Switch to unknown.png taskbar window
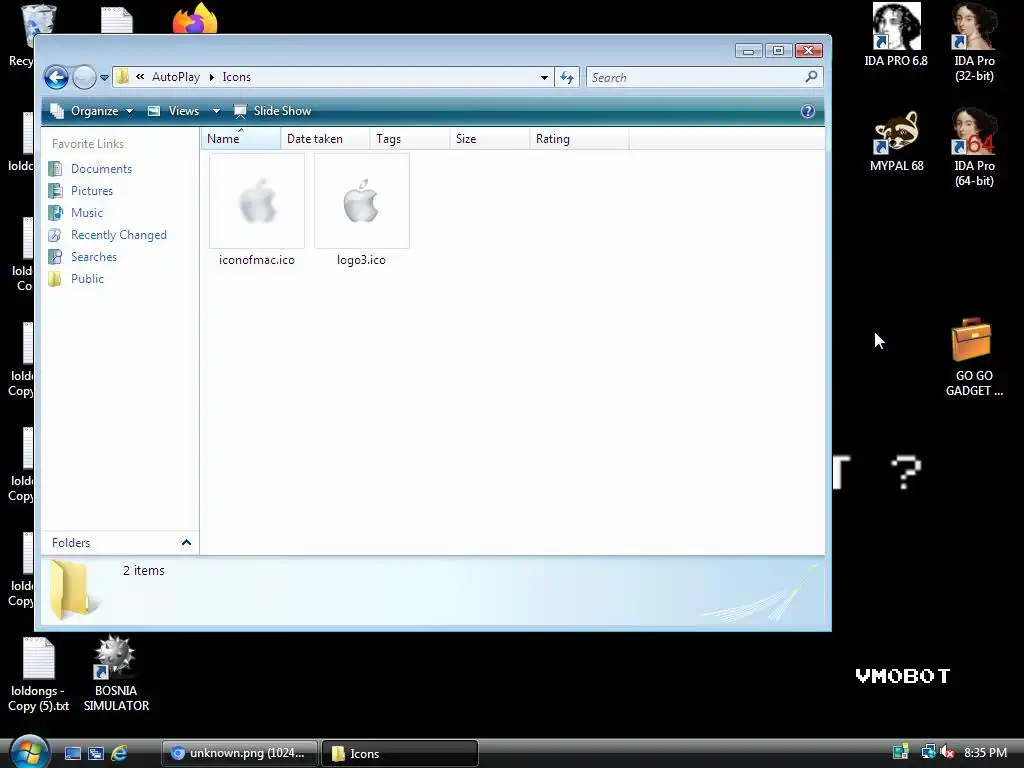The image size is (1024, 768). 239,753
